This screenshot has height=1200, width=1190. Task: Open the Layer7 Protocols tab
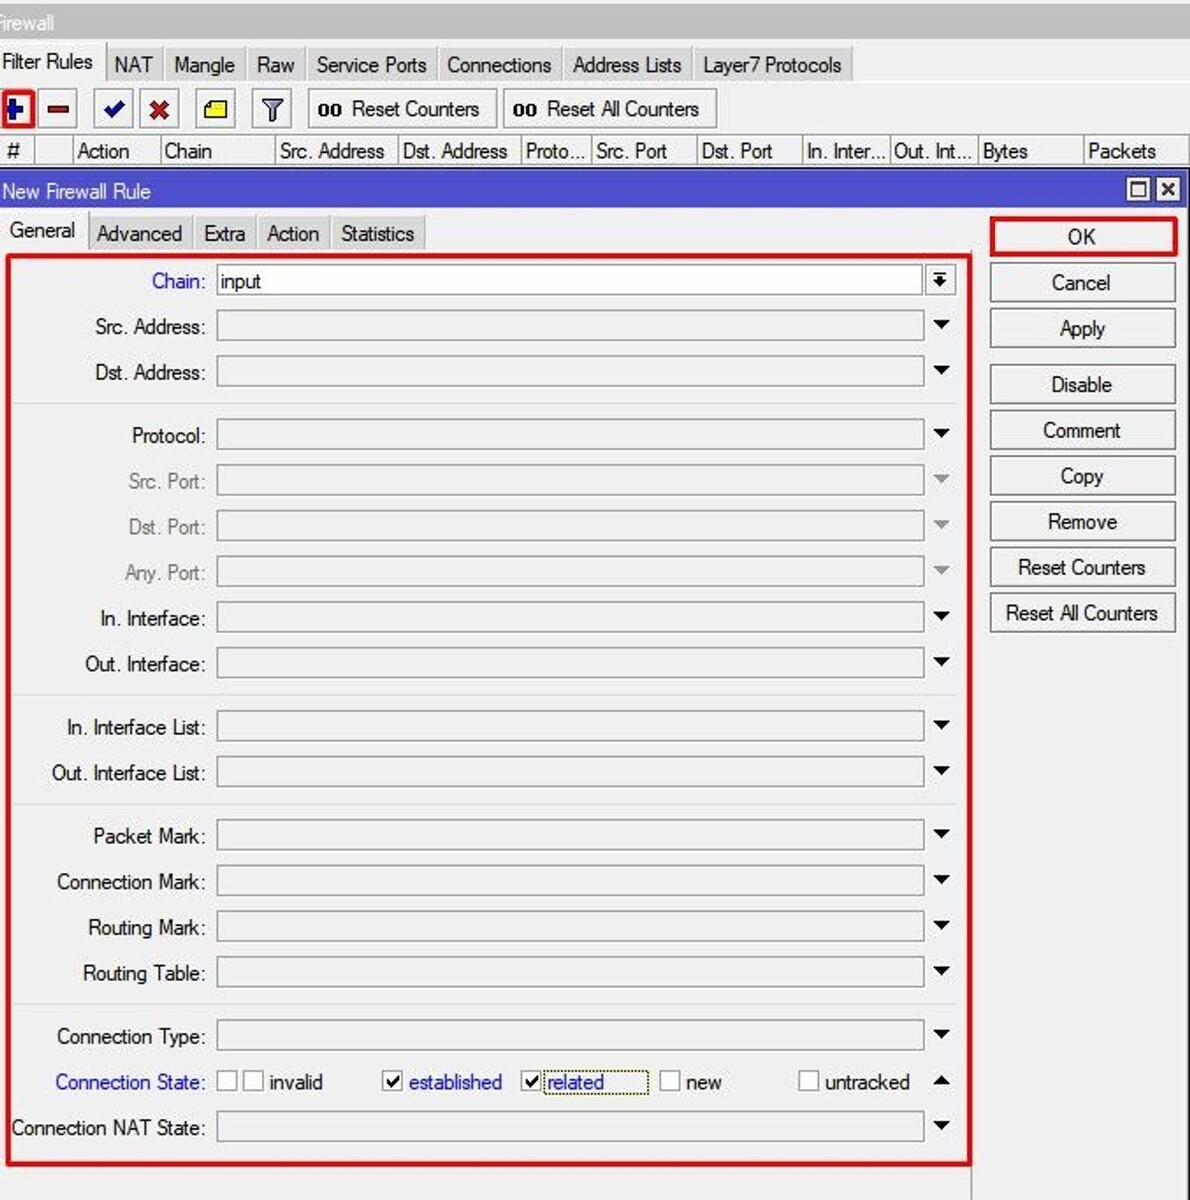(772, 65)
